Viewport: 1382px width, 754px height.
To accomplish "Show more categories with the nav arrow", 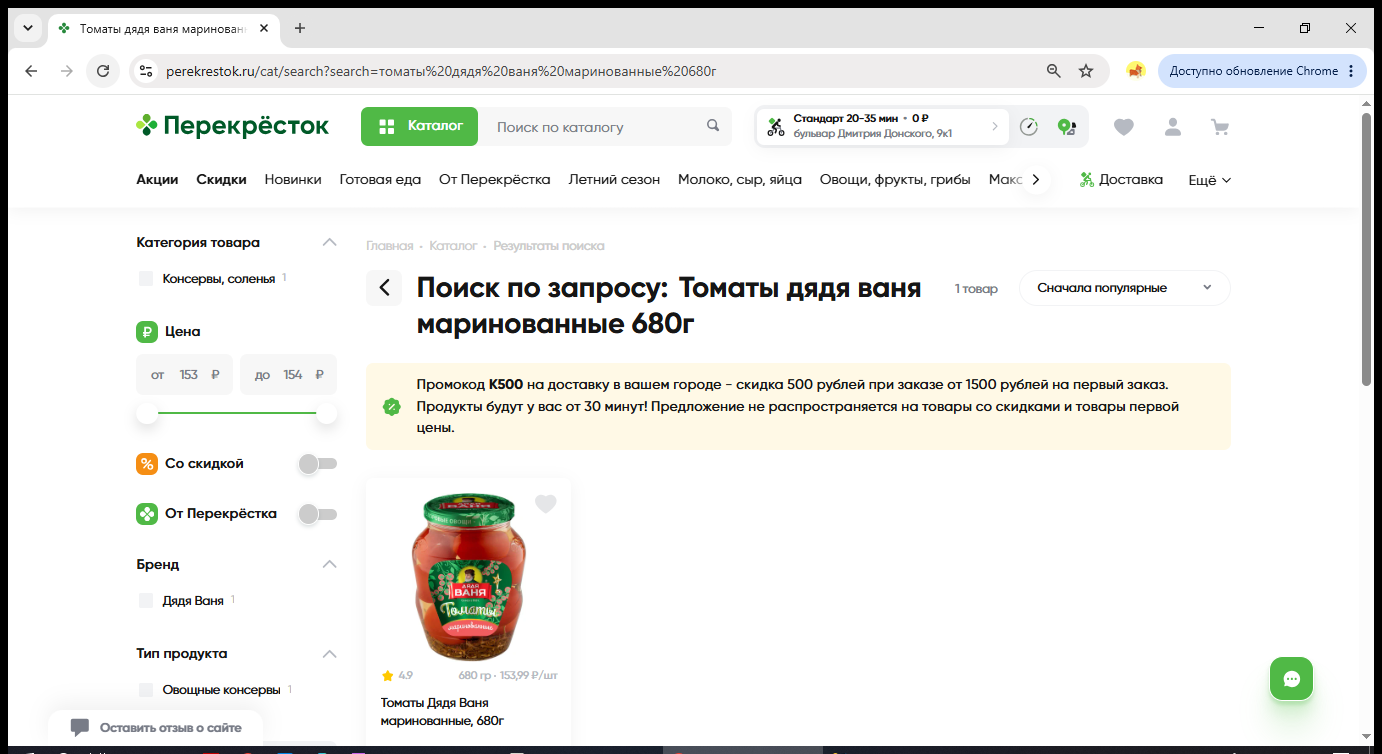I will click(x=1036, y=180).
